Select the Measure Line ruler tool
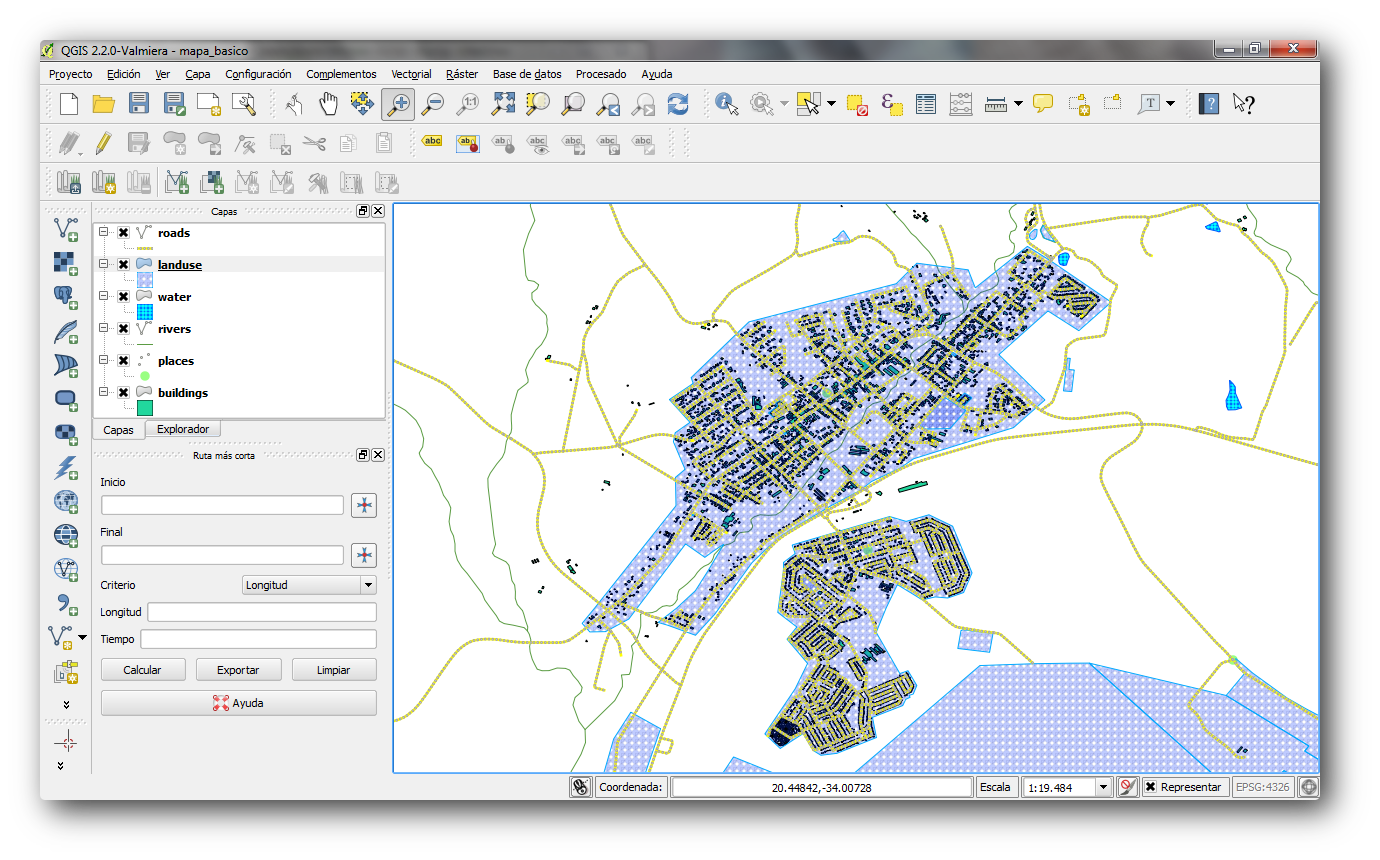The width and height of the screenshot is (1380, 860). tap(995, 103)
